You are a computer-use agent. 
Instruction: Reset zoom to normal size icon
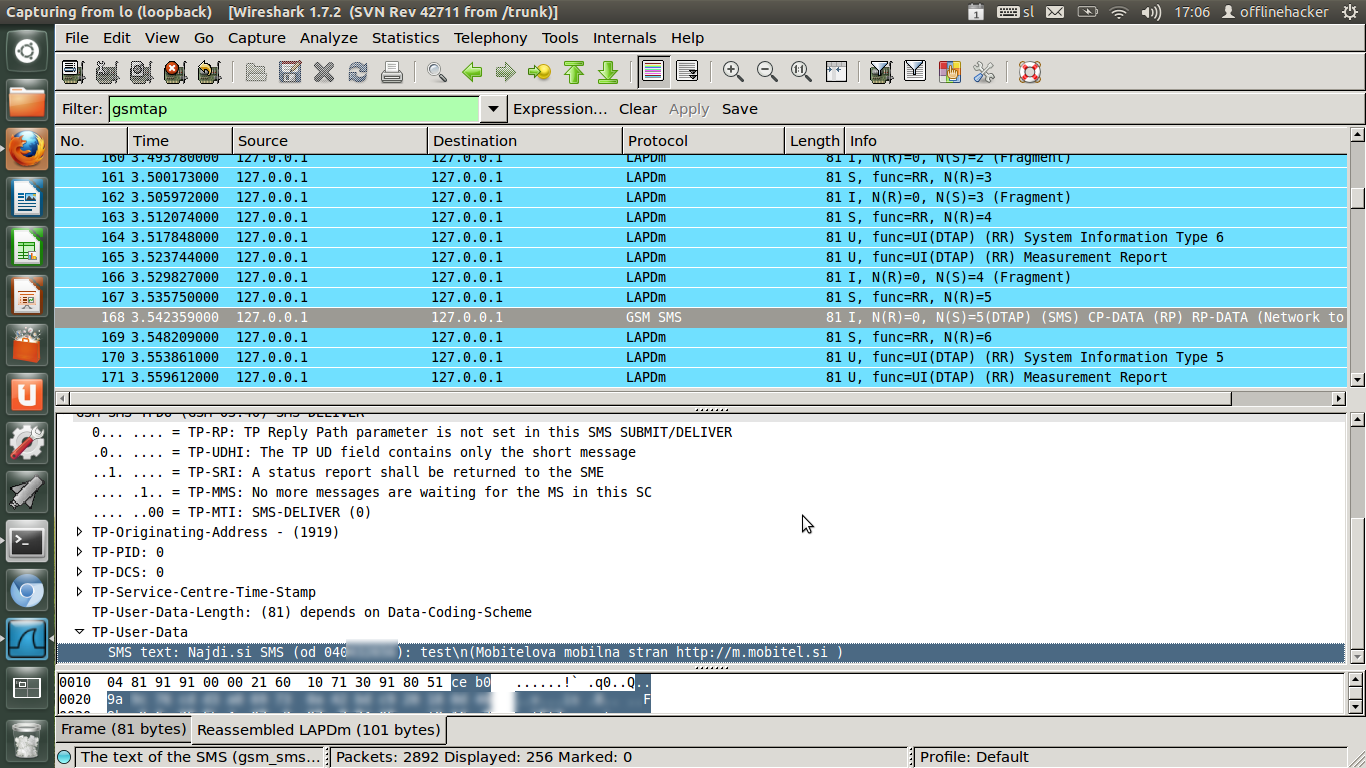coord(801,72)
